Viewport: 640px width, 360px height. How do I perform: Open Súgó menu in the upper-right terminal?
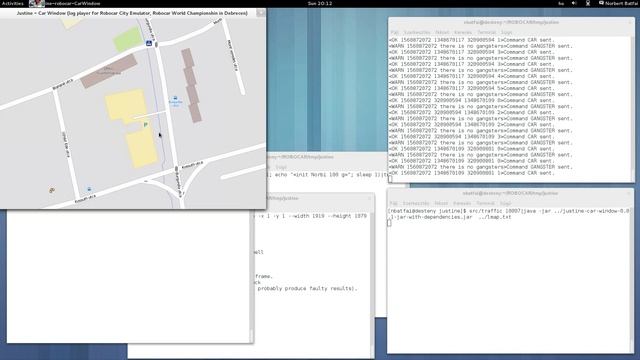[506, 32]
